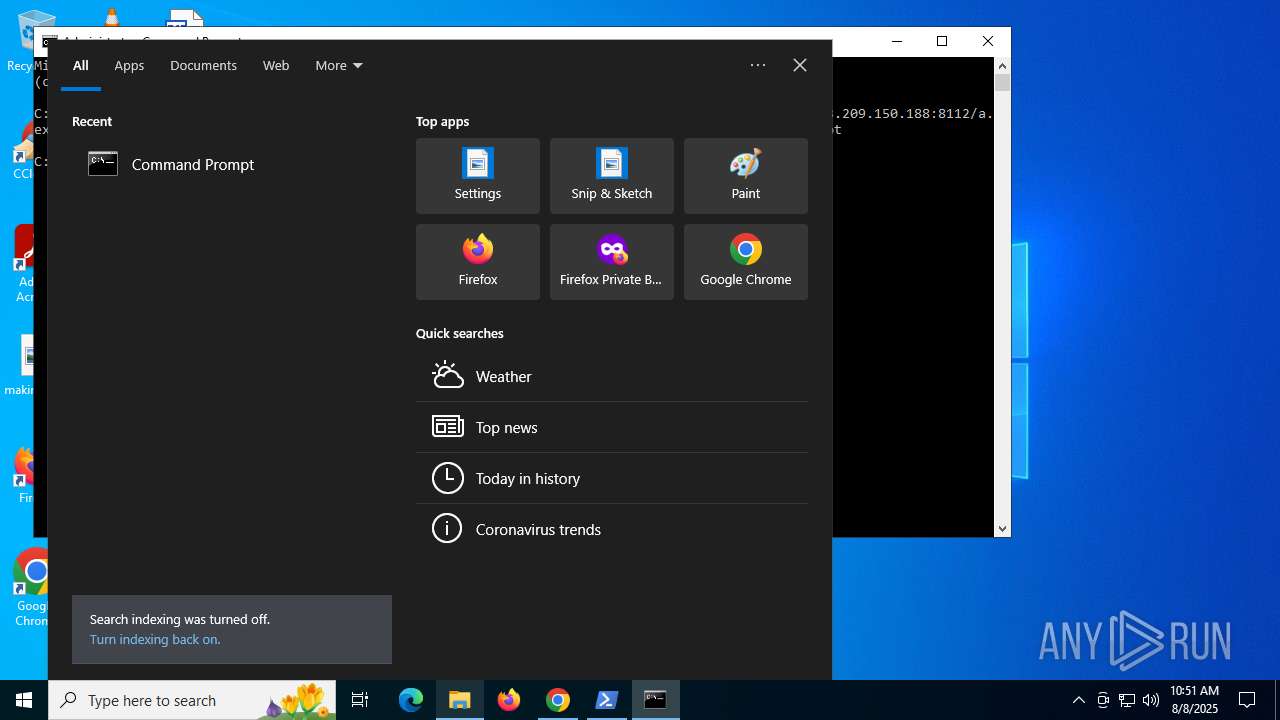Search Weather quick search
Image resolution: width=1280 pixels, height=720 pixels.
pyautogui.click(x=612, y=376)
